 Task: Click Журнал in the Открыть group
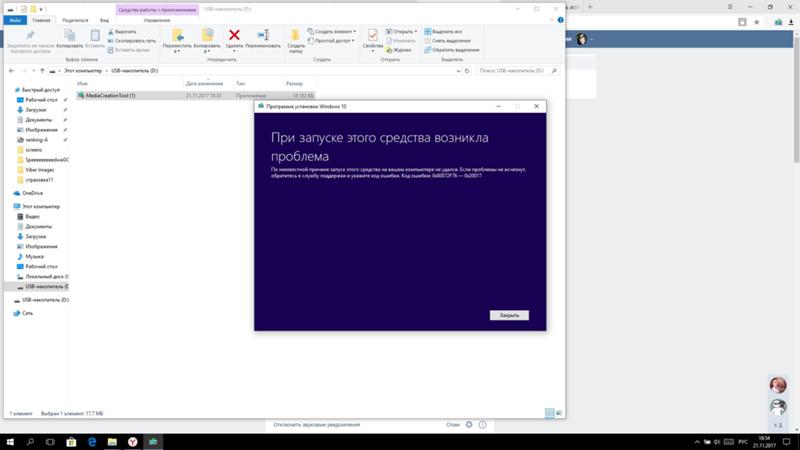click(398, 50)
